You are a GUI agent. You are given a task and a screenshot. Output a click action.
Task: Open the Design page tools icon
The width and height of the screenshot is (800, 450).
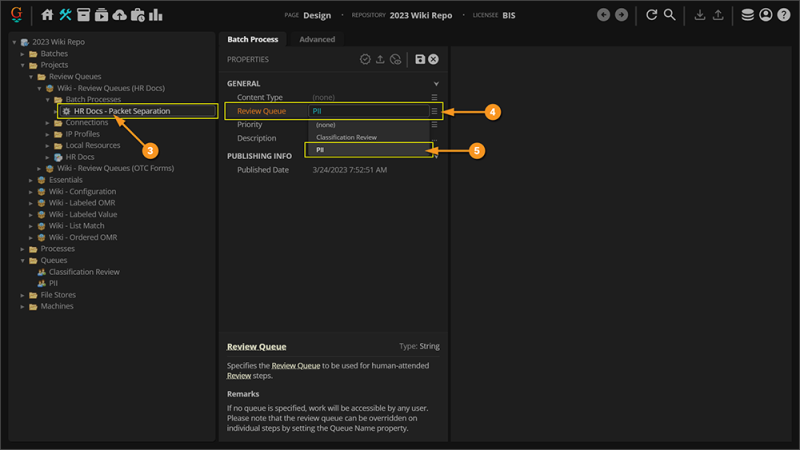click(65, 15)
